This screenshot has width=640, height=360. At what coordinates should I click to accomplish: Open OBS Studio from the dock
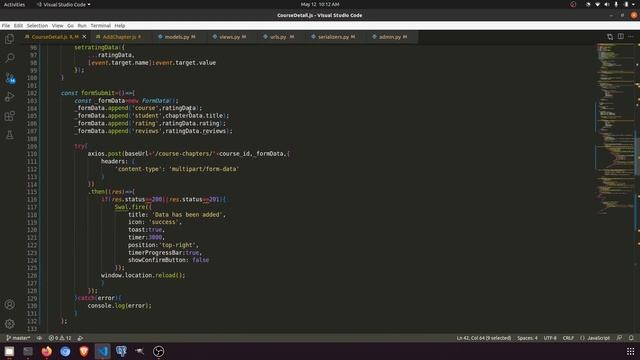pos(158,351)
